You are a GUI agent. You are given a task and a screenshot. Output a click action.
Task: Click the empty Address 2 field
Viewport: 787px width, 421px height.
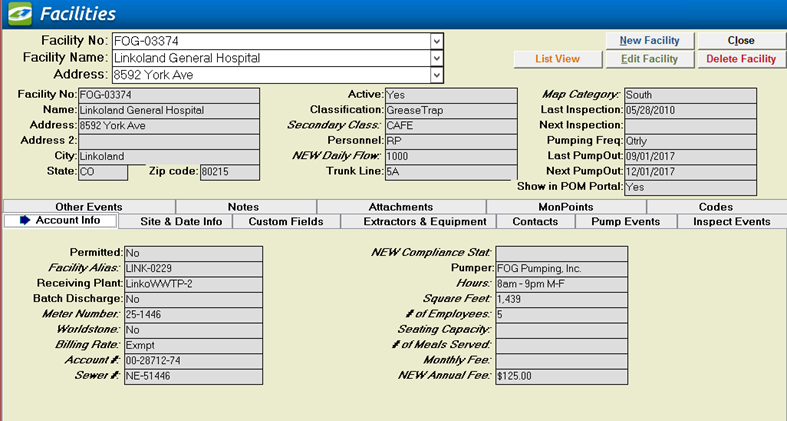coord(169,141)
